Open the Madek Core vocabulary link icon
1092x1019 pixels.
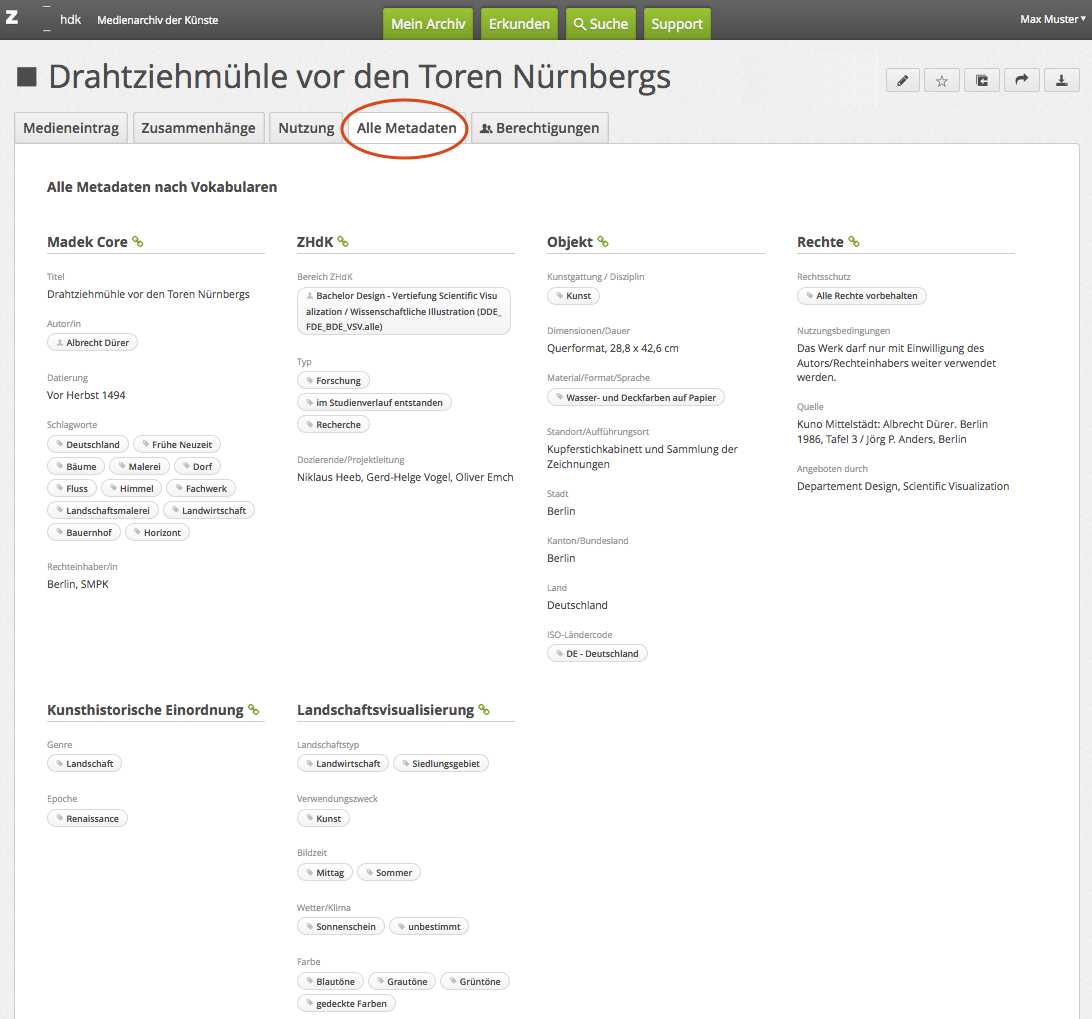138,242
